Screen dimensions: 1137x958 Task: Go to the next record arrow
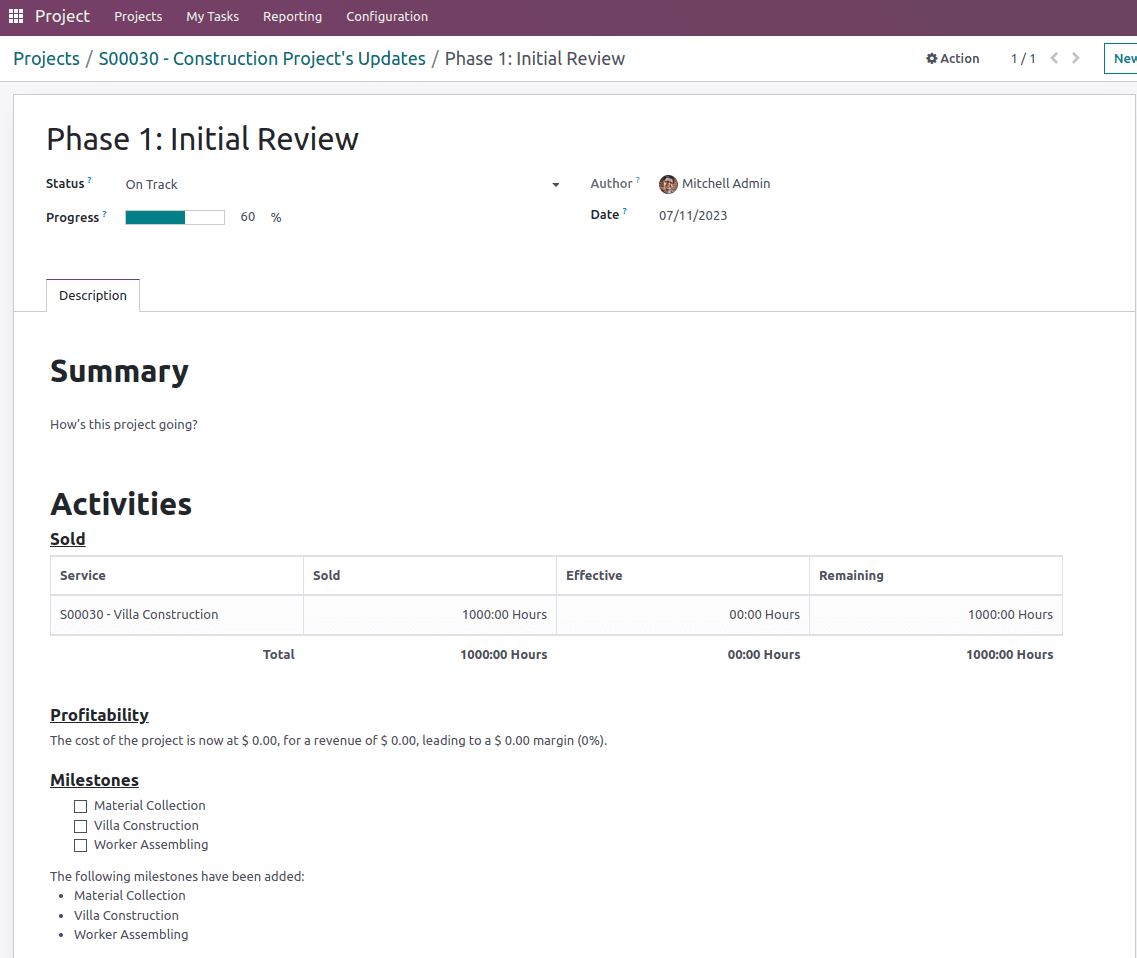point(1076,58)
